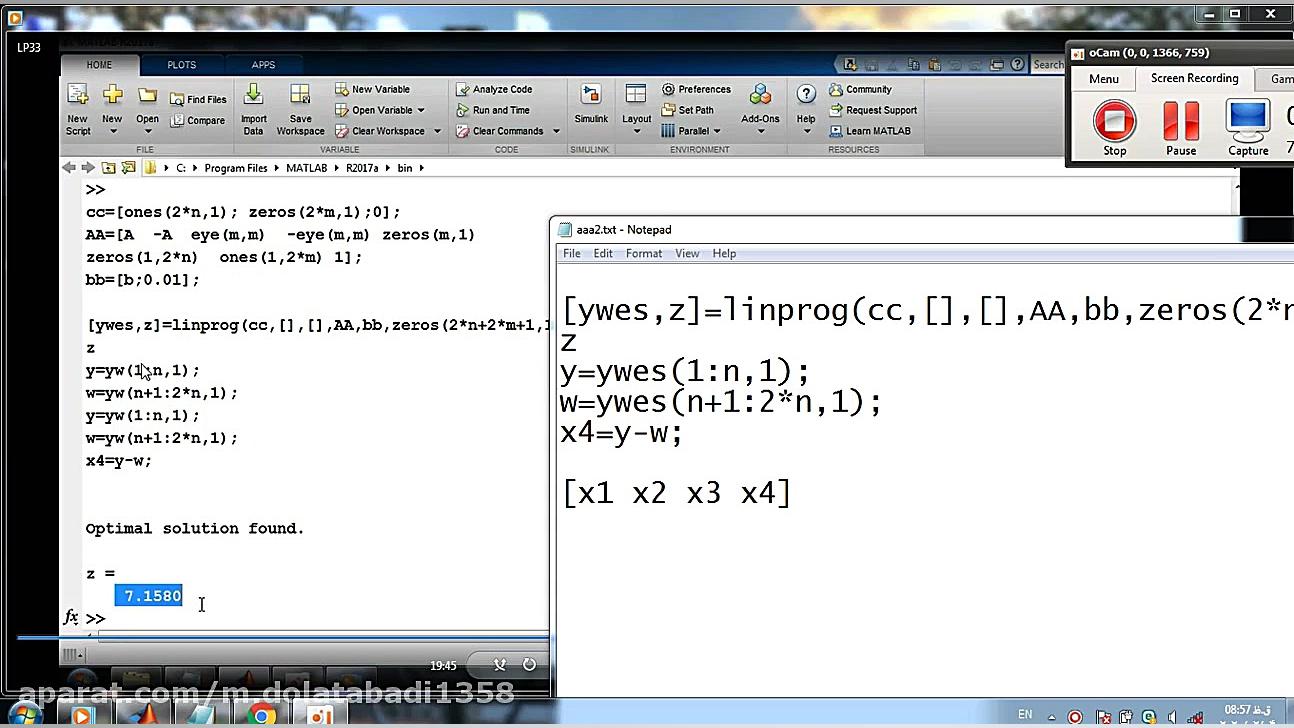Open the Notepad View menu

687,254
